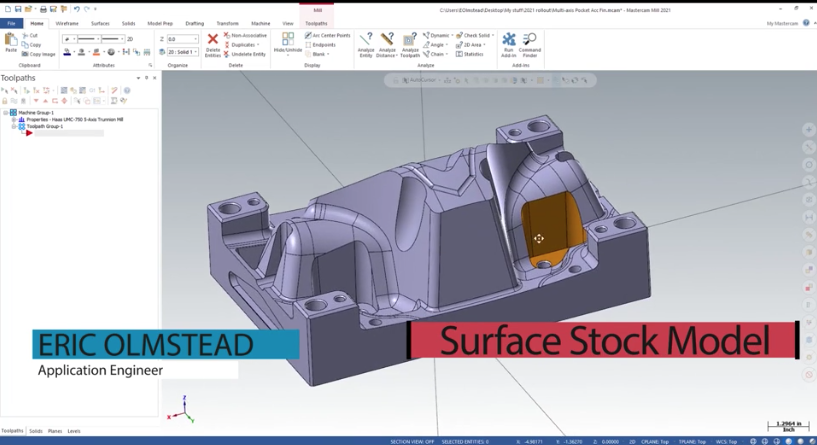Click the Angle analyze button

434,45
